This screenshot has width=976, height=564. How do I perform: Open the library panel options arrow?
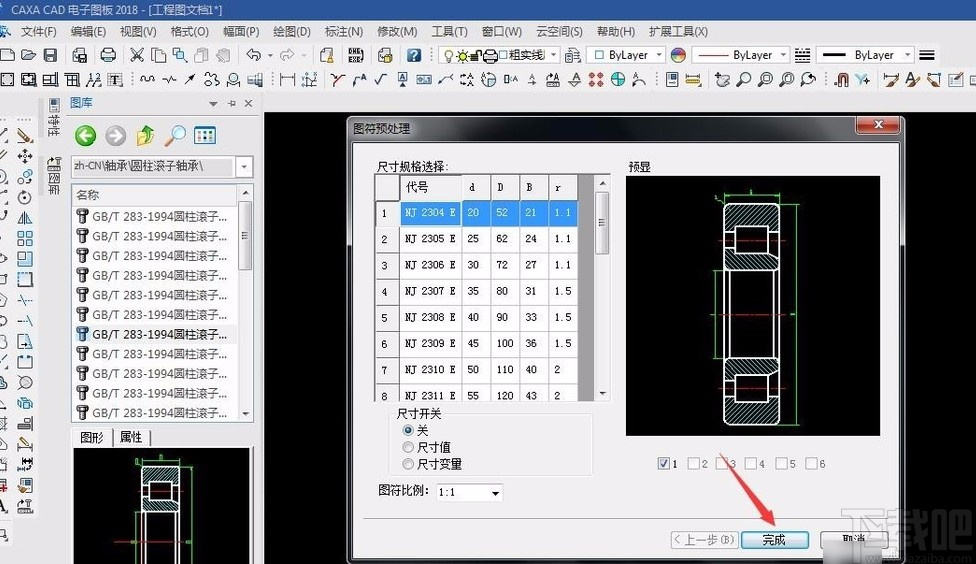point(214,103)
